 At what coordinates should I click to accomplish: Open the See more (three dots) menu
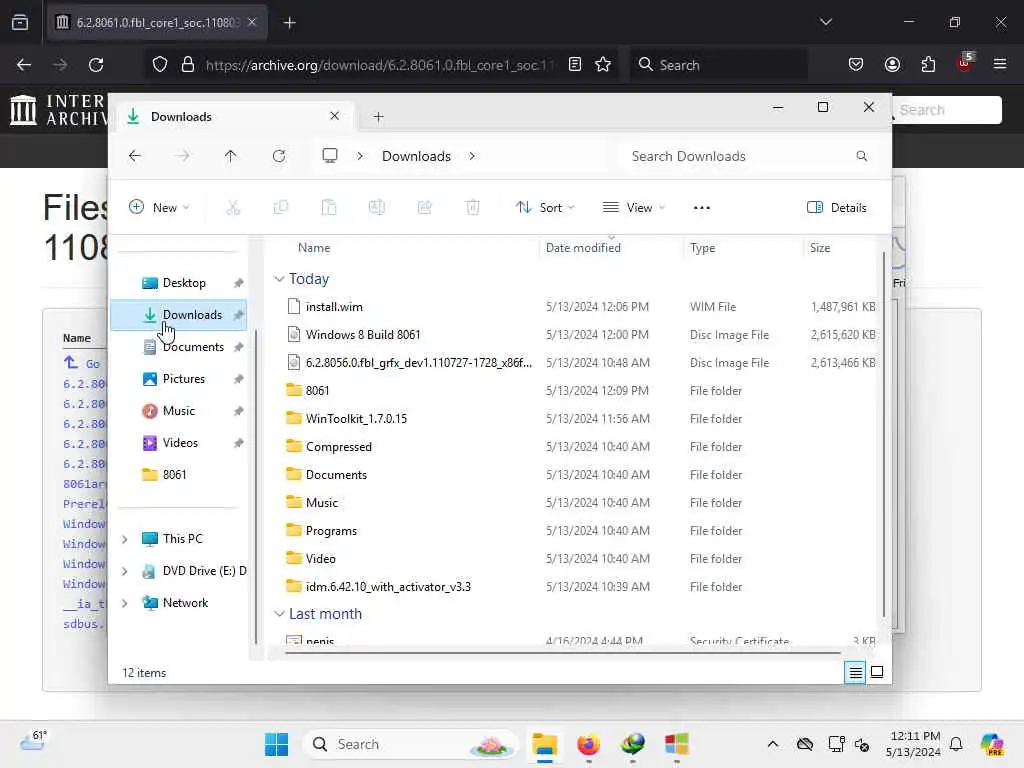point(701,208)
